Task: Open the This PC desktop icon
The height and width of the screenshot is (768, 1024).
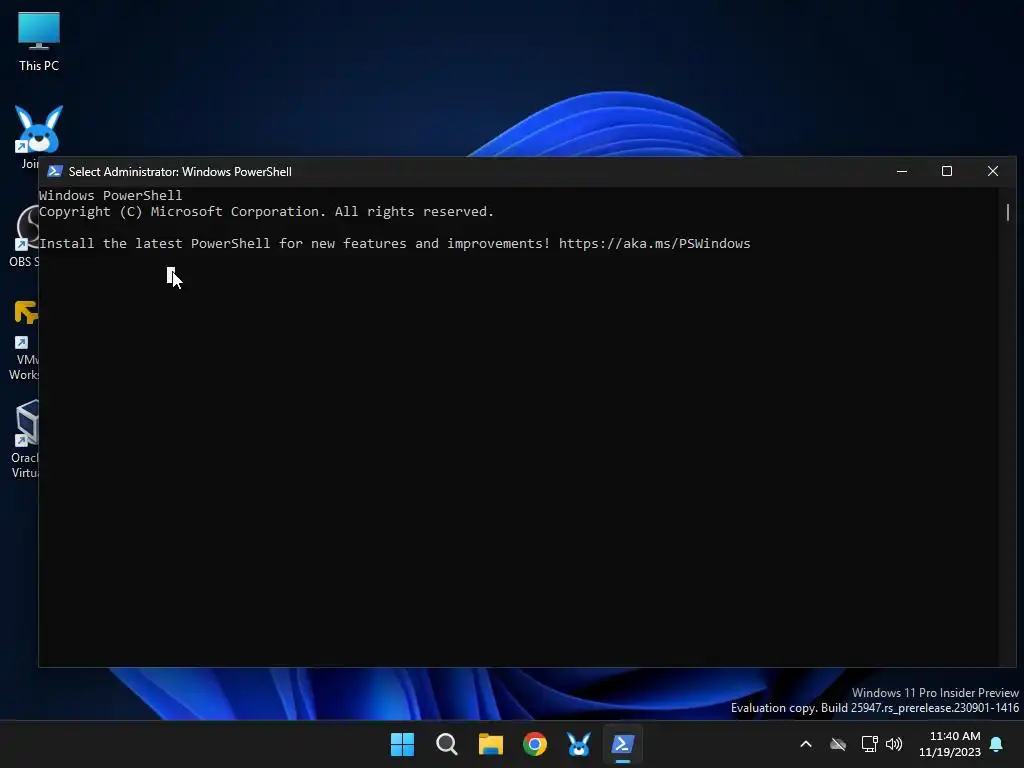Action: click(39, 41)
